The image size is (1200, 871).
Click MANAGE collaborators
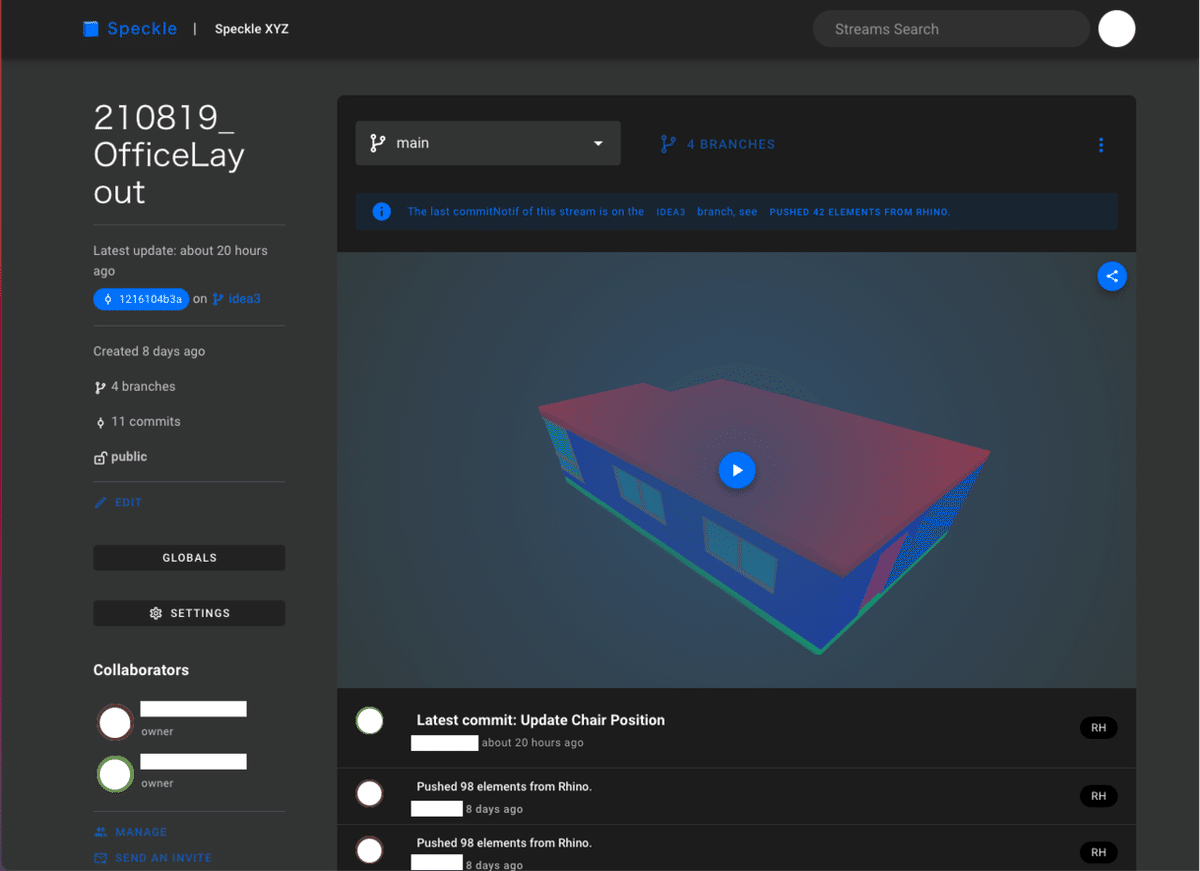click(x=131, y=832)
